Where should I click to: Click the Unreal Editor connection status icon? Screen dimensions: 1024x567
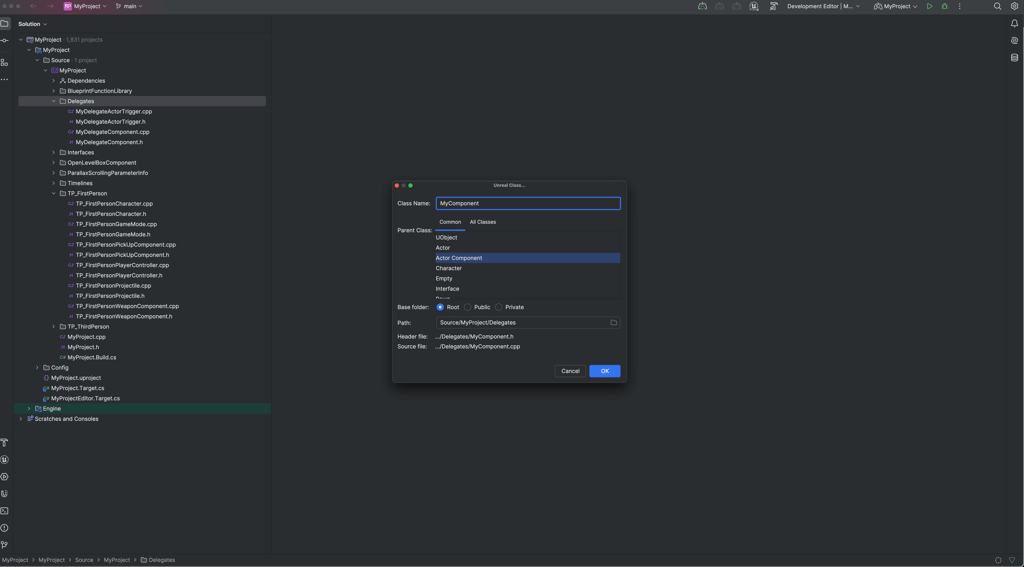(x=754, y=7)
